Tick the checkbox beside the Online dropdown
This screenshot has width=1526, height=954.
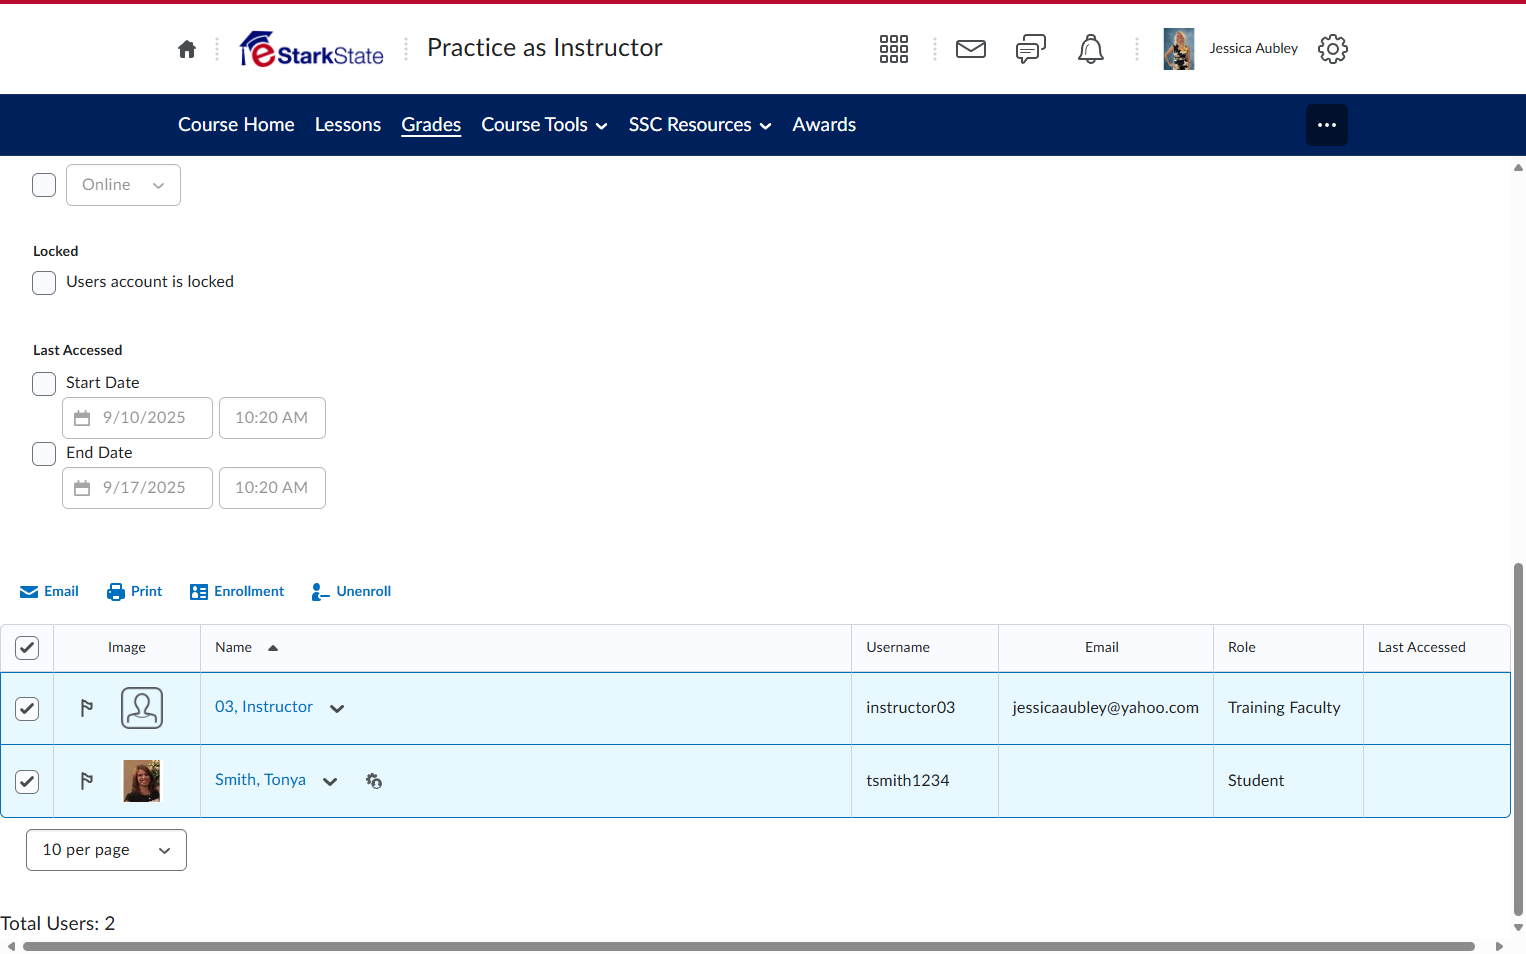click(x=44, y=185)
